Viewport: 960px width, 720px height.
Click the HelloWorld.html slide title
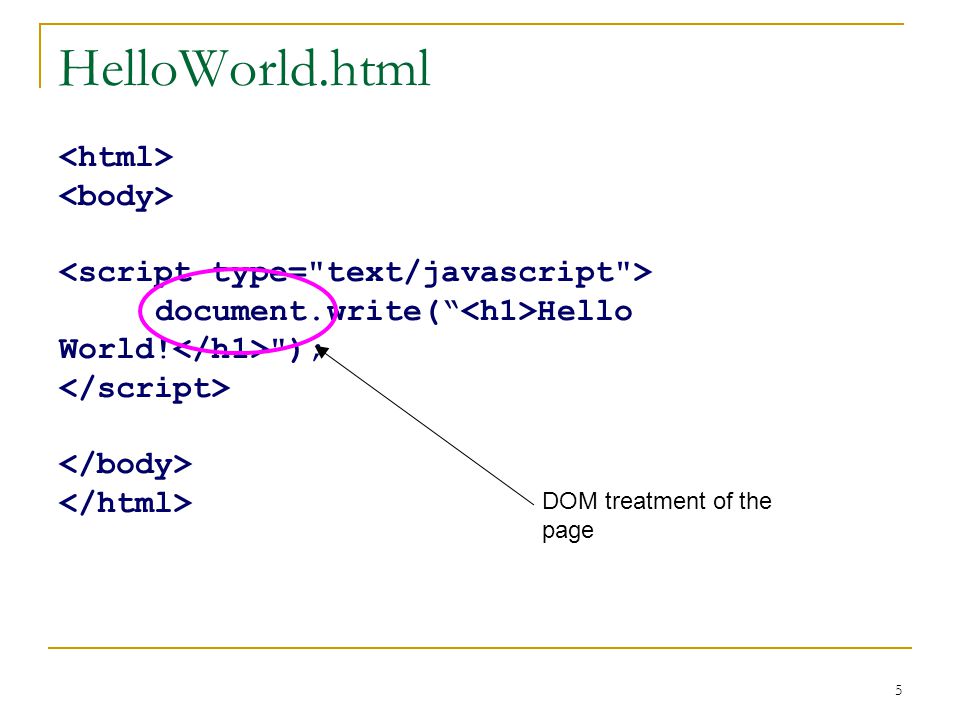(x=244, y=68)
